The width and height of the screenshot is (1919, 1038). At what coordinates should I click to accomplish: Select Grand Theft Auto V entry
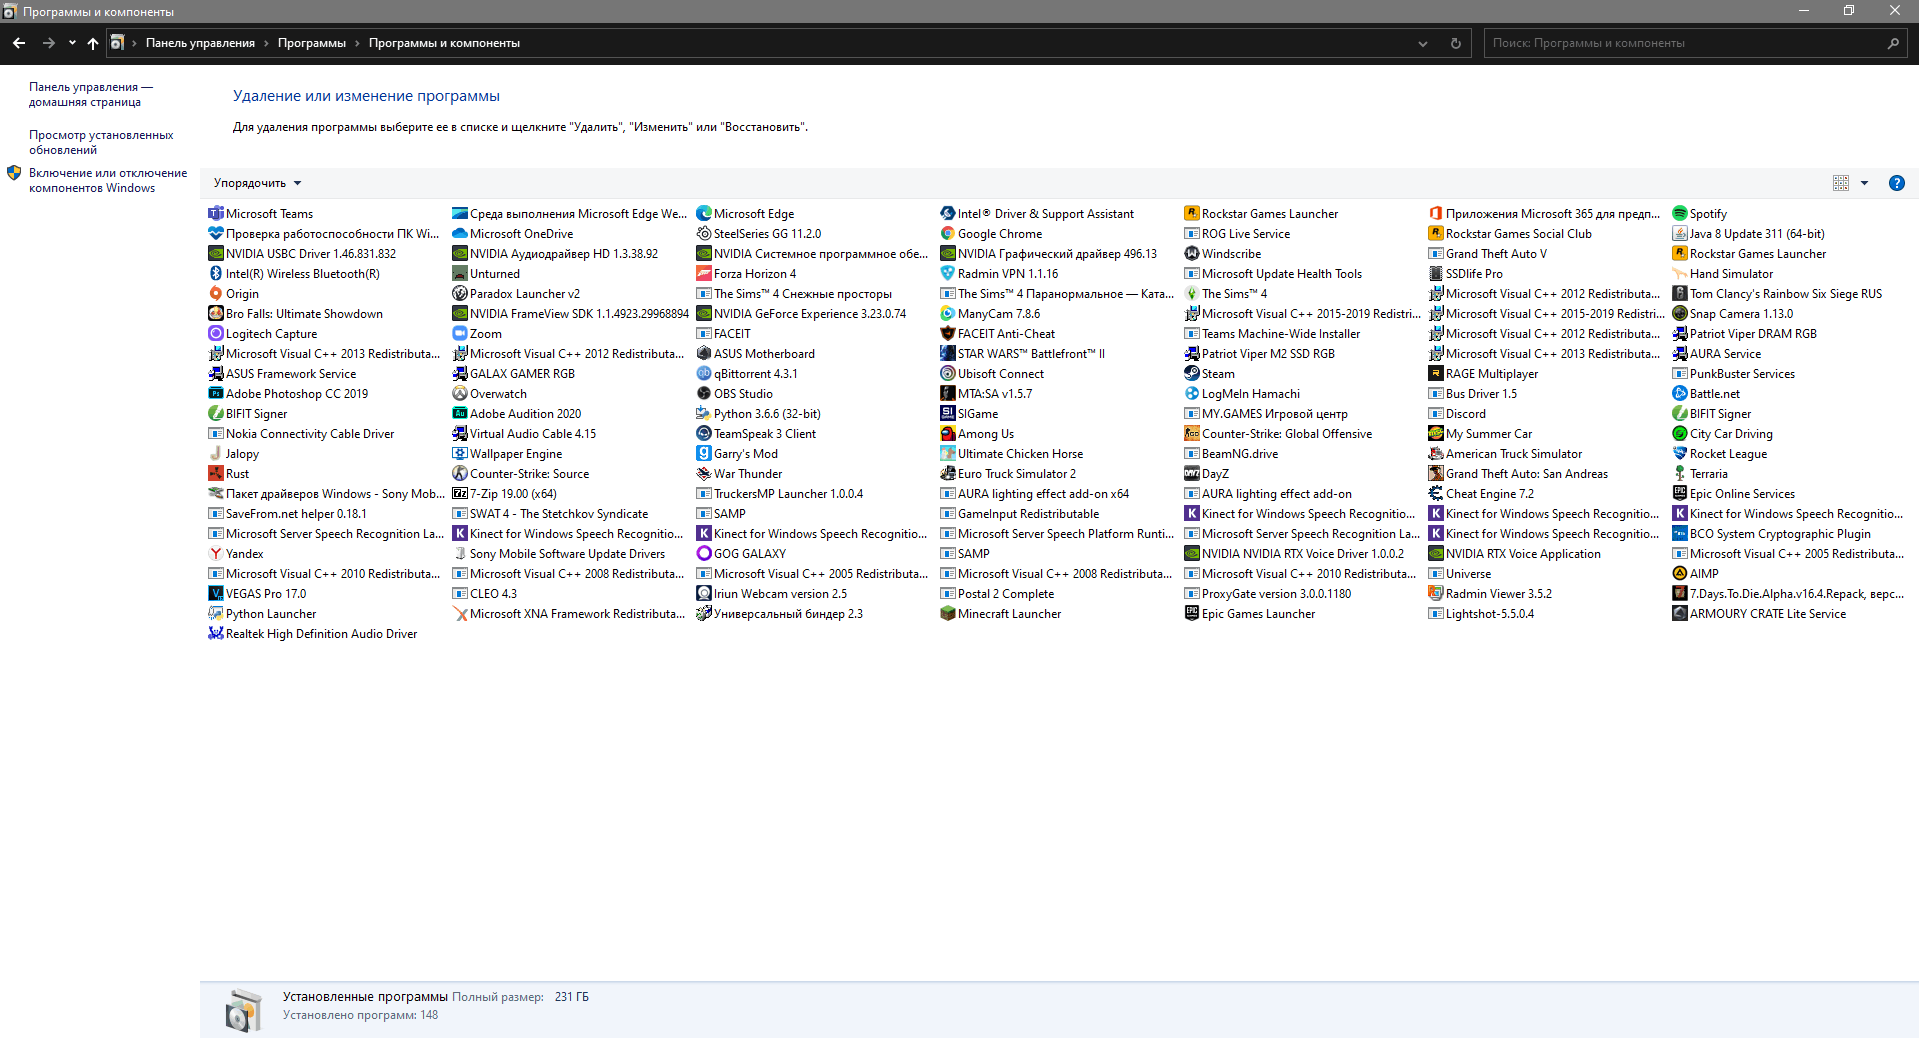pyautogui.click(x=1487, y=253)
